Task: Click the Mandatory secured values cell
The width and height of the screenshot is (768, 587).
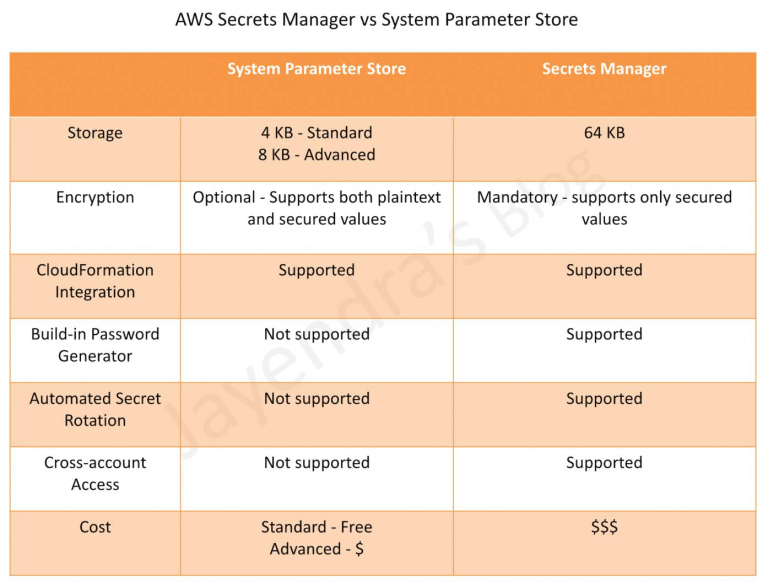Action: 604,208
